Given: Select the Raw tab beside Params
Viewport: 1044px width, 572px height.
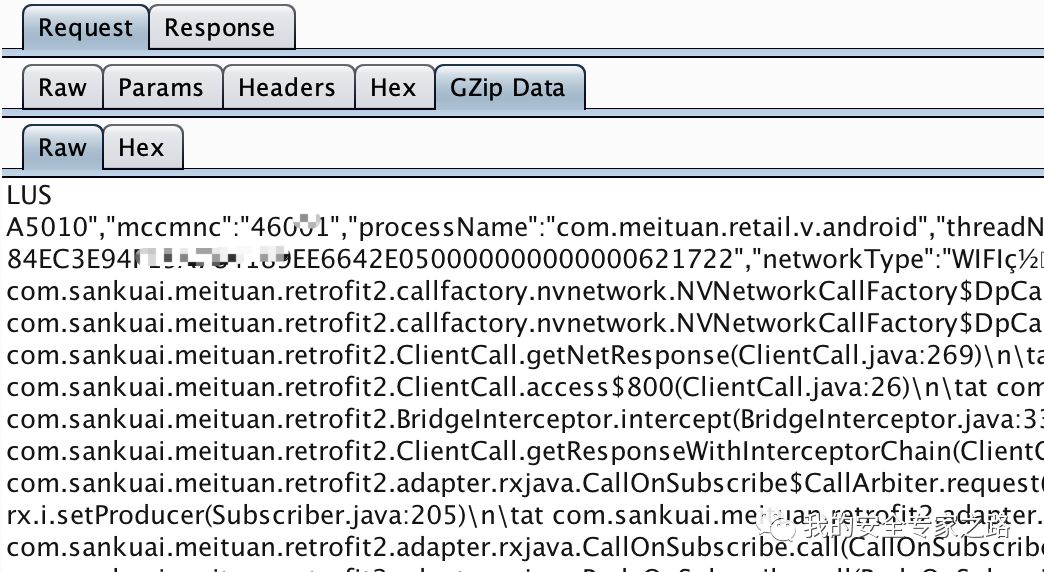Looking at the screenshot, I should [x=63, y=87].
